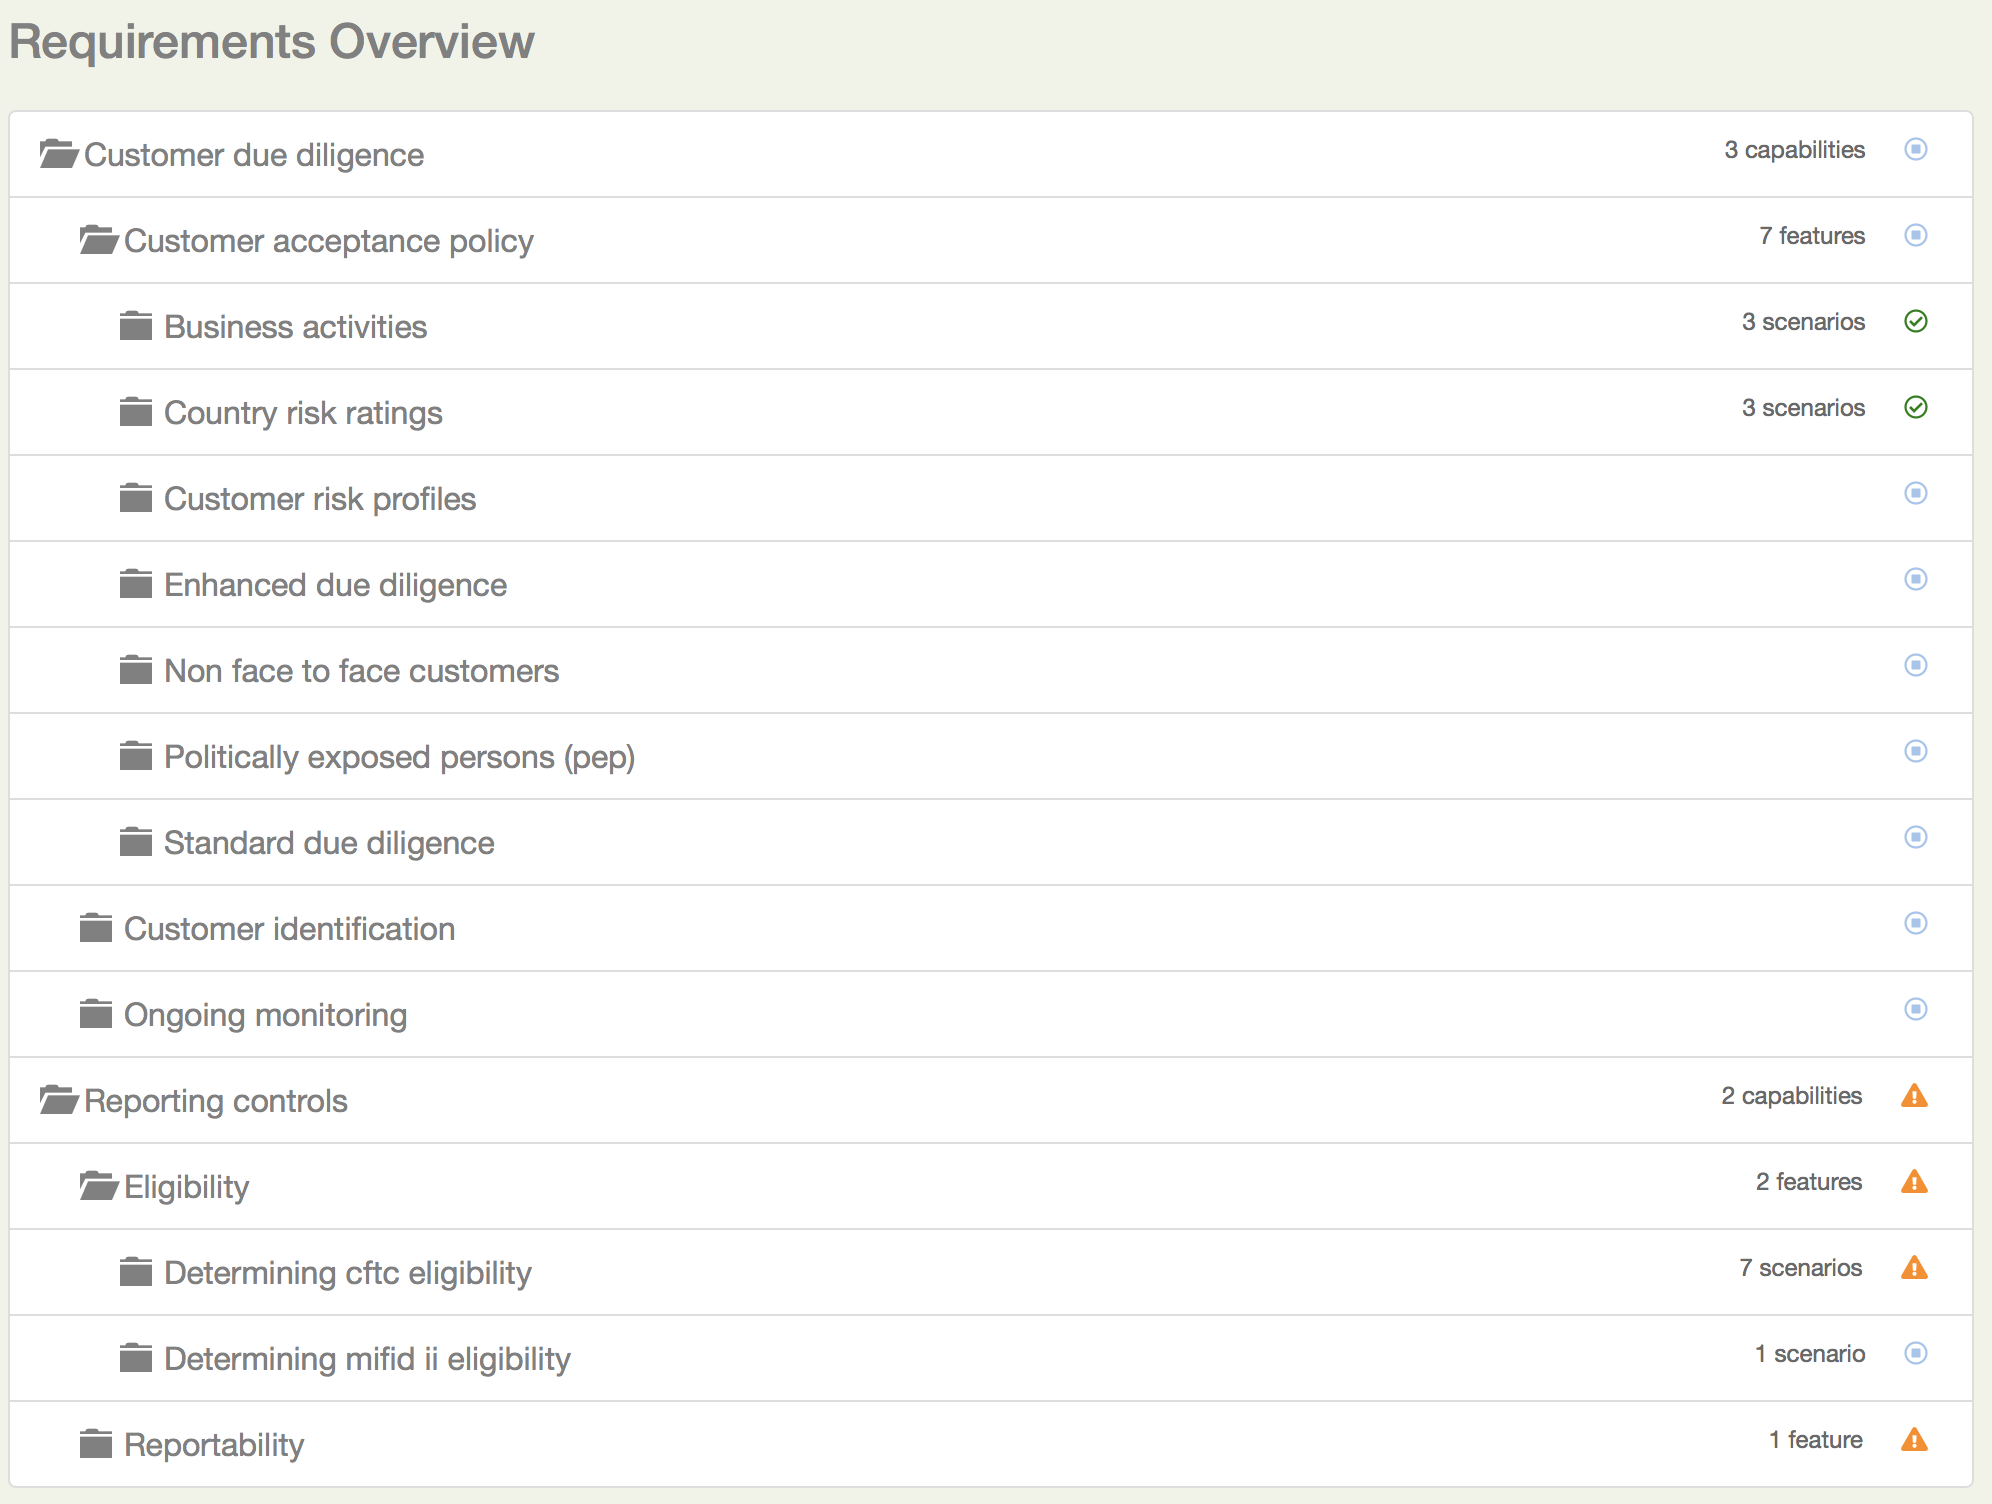Click the 7 scenarios count label
This screenshot has height=1504, width=1992.
1800,1268
